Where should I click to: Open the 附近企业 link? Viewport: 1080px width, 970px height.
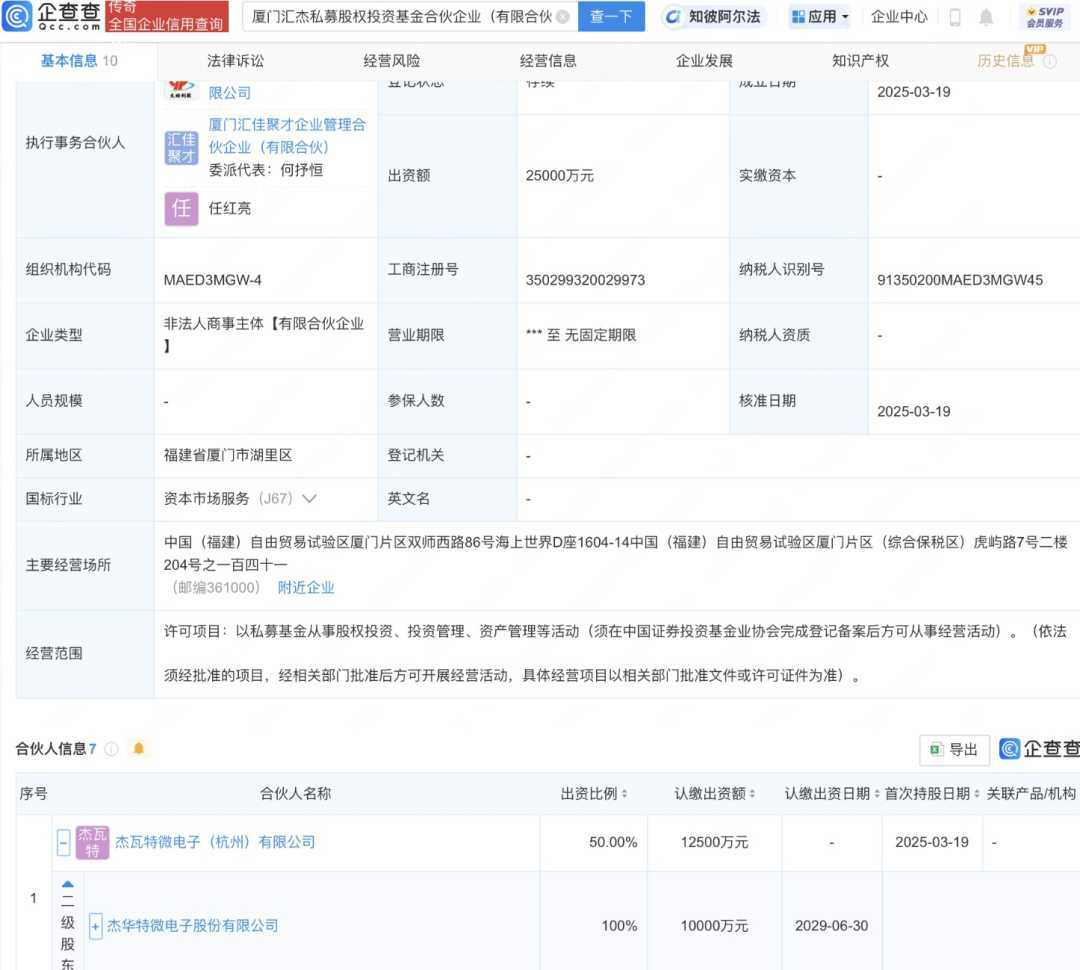(x=306, y=588)
